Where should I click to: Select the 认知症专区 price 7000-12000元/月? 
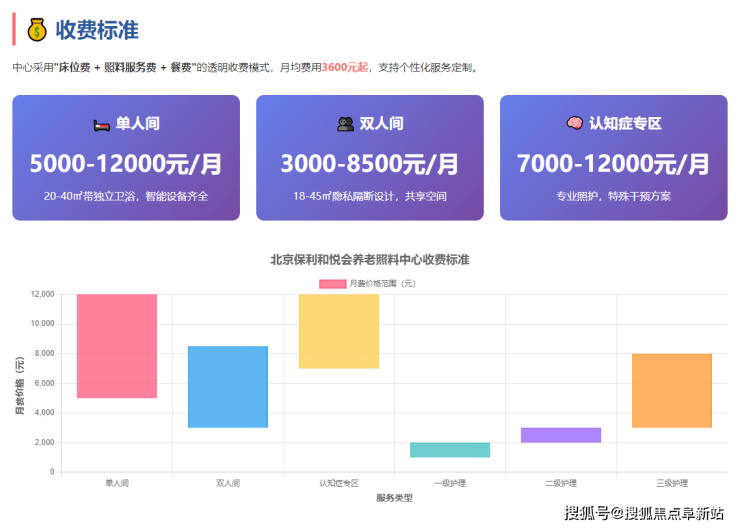[x=613, y=164]
